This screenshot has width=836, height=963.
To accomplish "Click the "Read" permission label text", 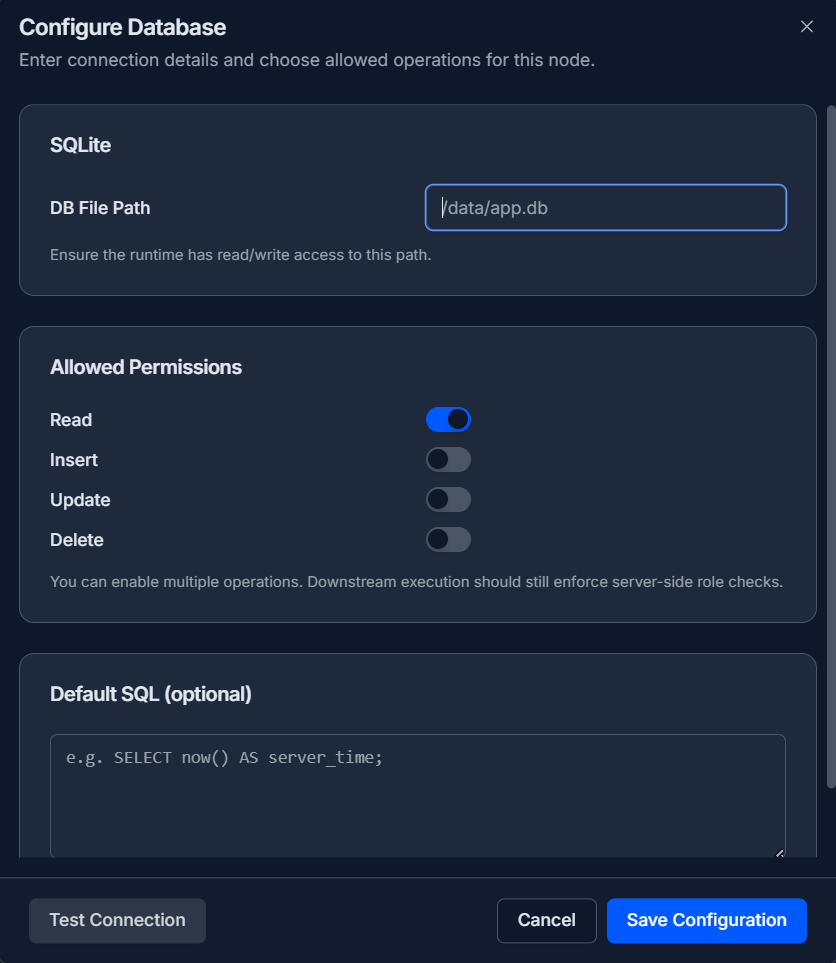I will coord(71,420).
